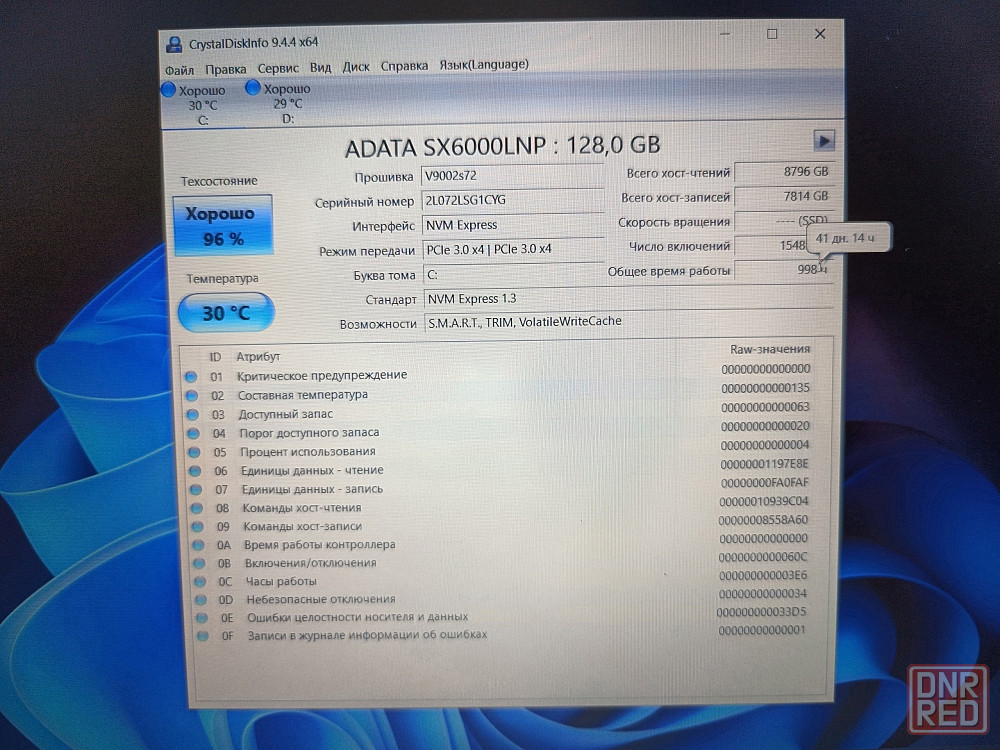The width and height of the screenshot is (1000, 750).
Task: Open the Правка menu
Action: tap(226, 68)
